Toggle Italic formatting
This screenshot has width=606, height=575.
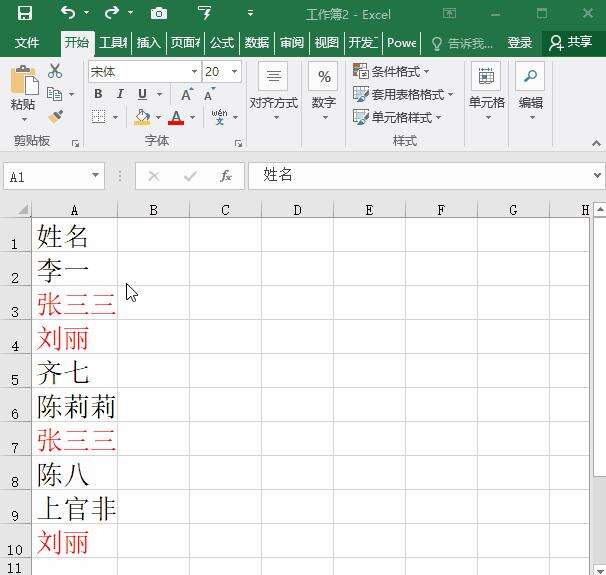(x=120, y=94)
